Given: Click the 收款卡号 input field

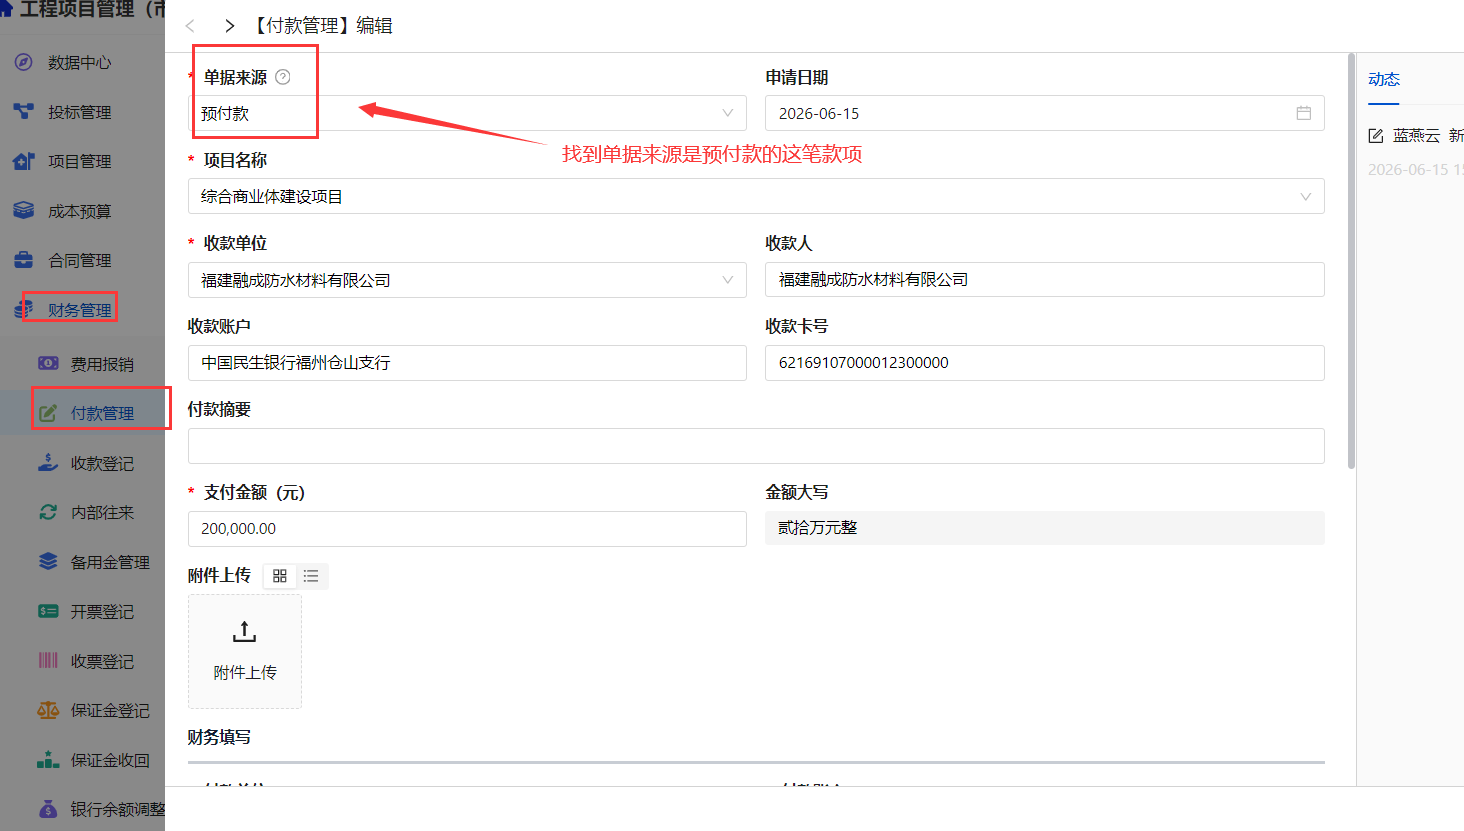Looking at the screenshot, I should (x=1045, y=363).
